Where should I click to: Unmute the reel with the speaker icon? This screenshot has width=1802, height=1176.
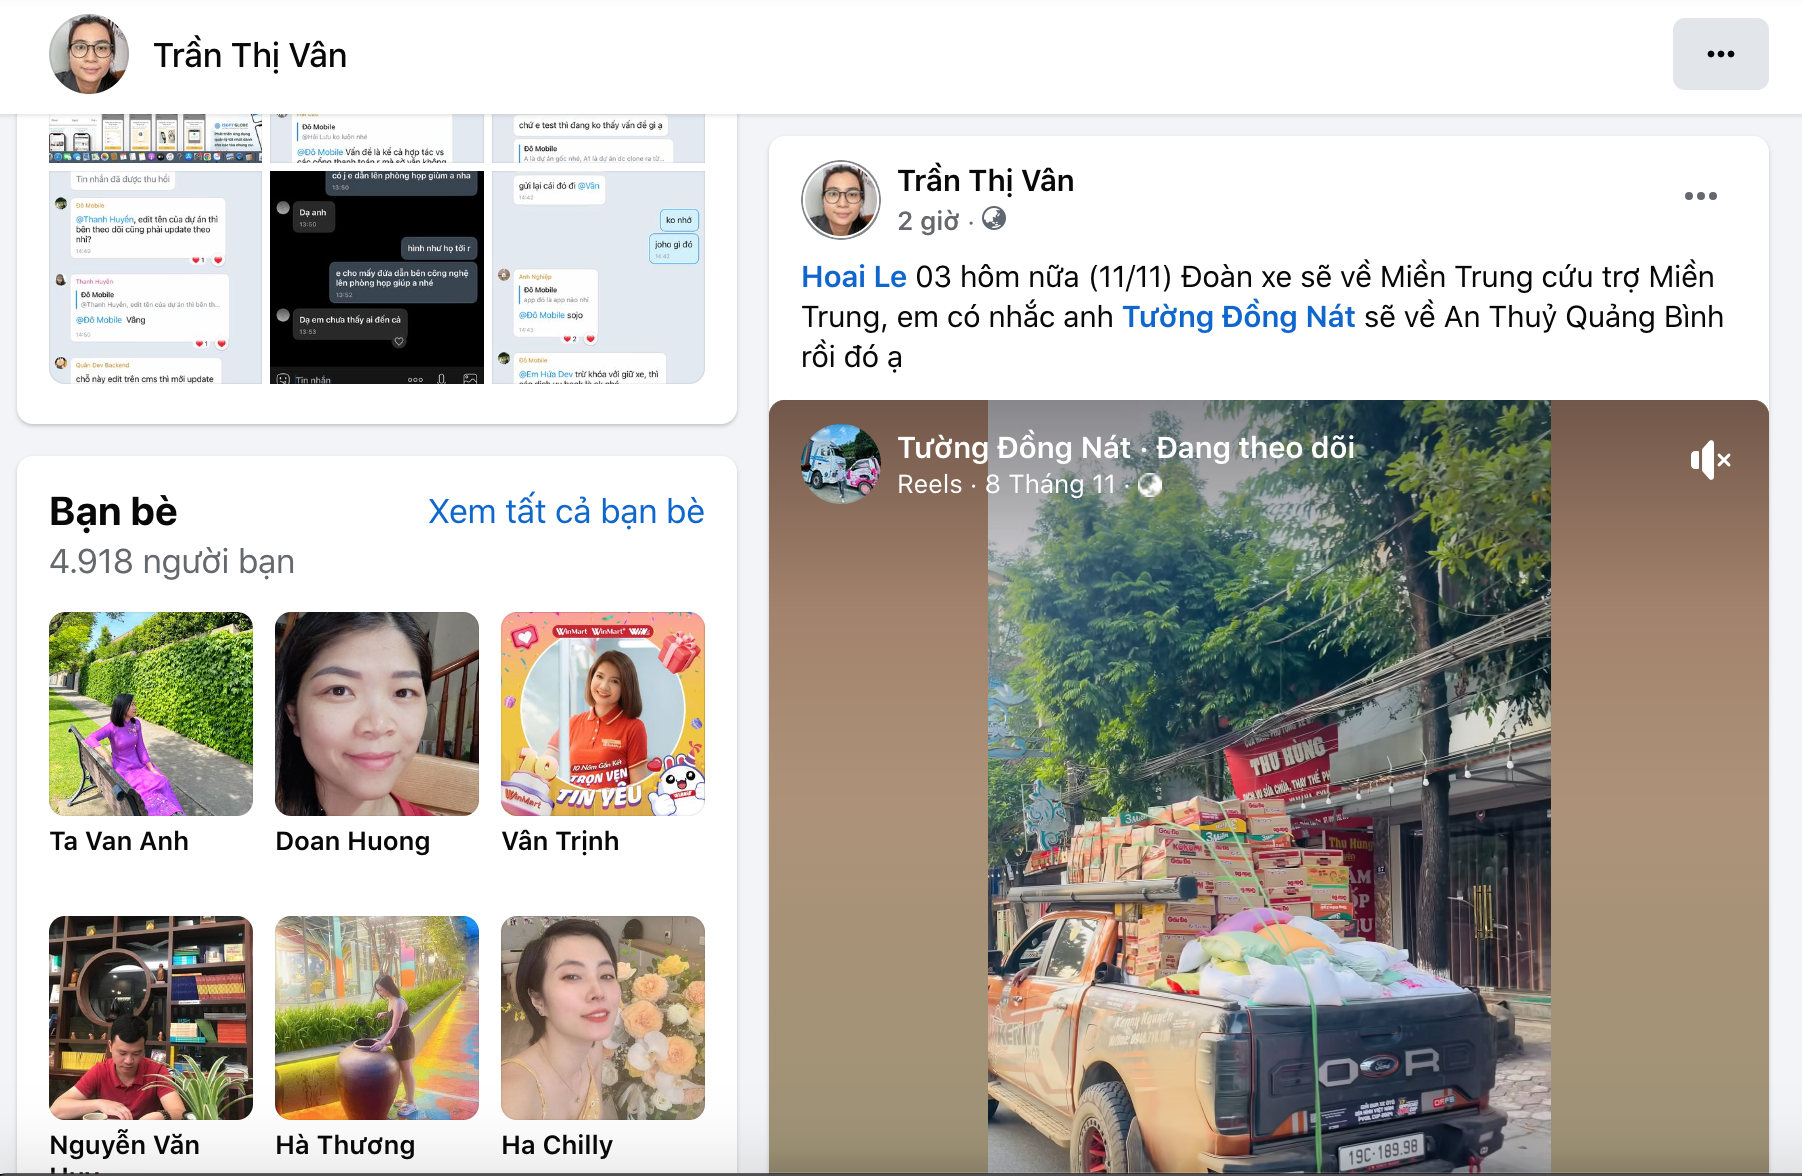[x=1710, y=460]
